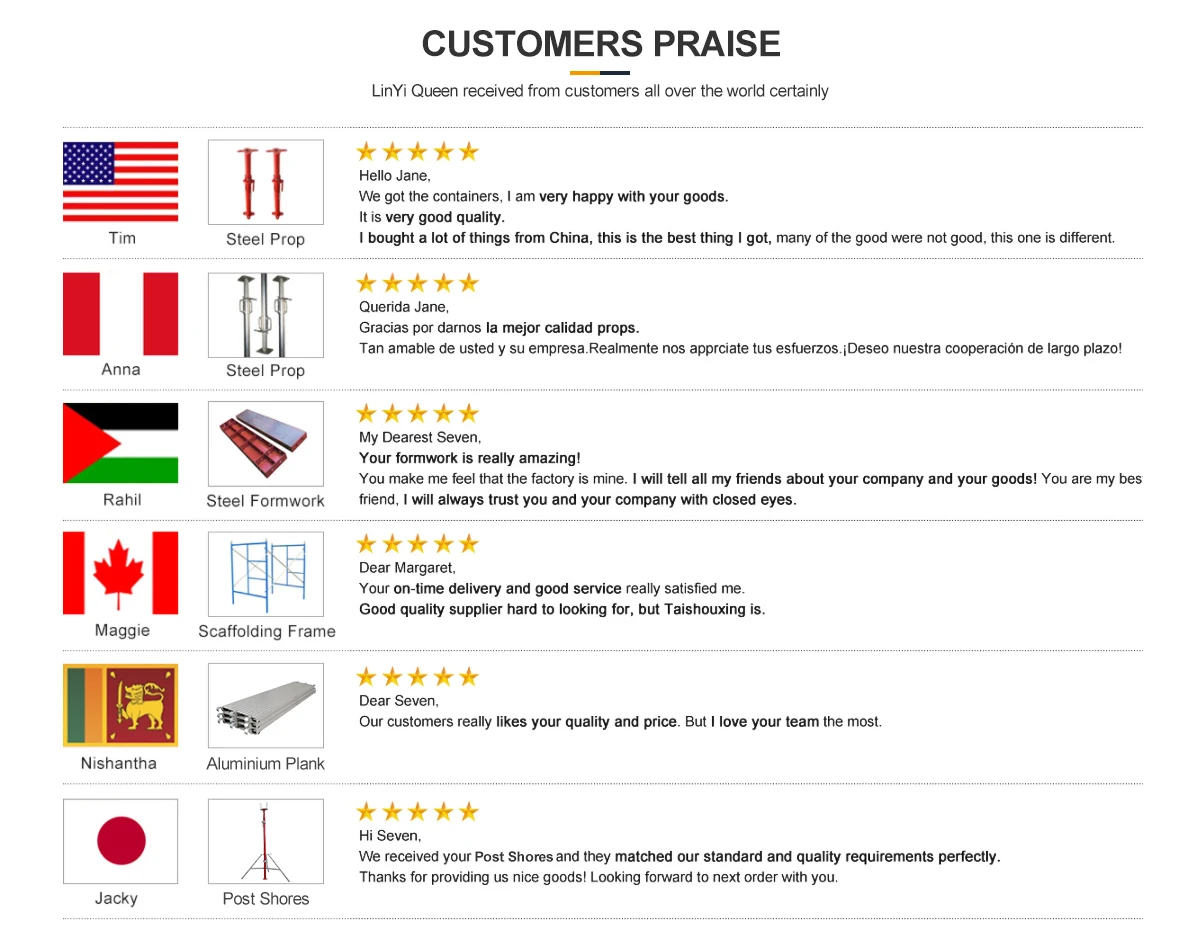This screenshot has height=950, width=1200.
Task: Click the United States flag icon
Action: 120,181
